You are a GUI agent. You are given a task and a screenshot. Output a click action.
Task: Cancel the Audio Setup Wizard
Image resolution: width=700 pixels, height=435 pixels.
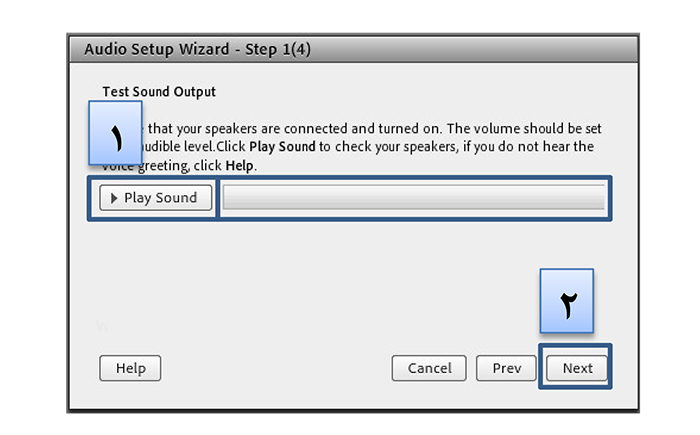point(429,368)
